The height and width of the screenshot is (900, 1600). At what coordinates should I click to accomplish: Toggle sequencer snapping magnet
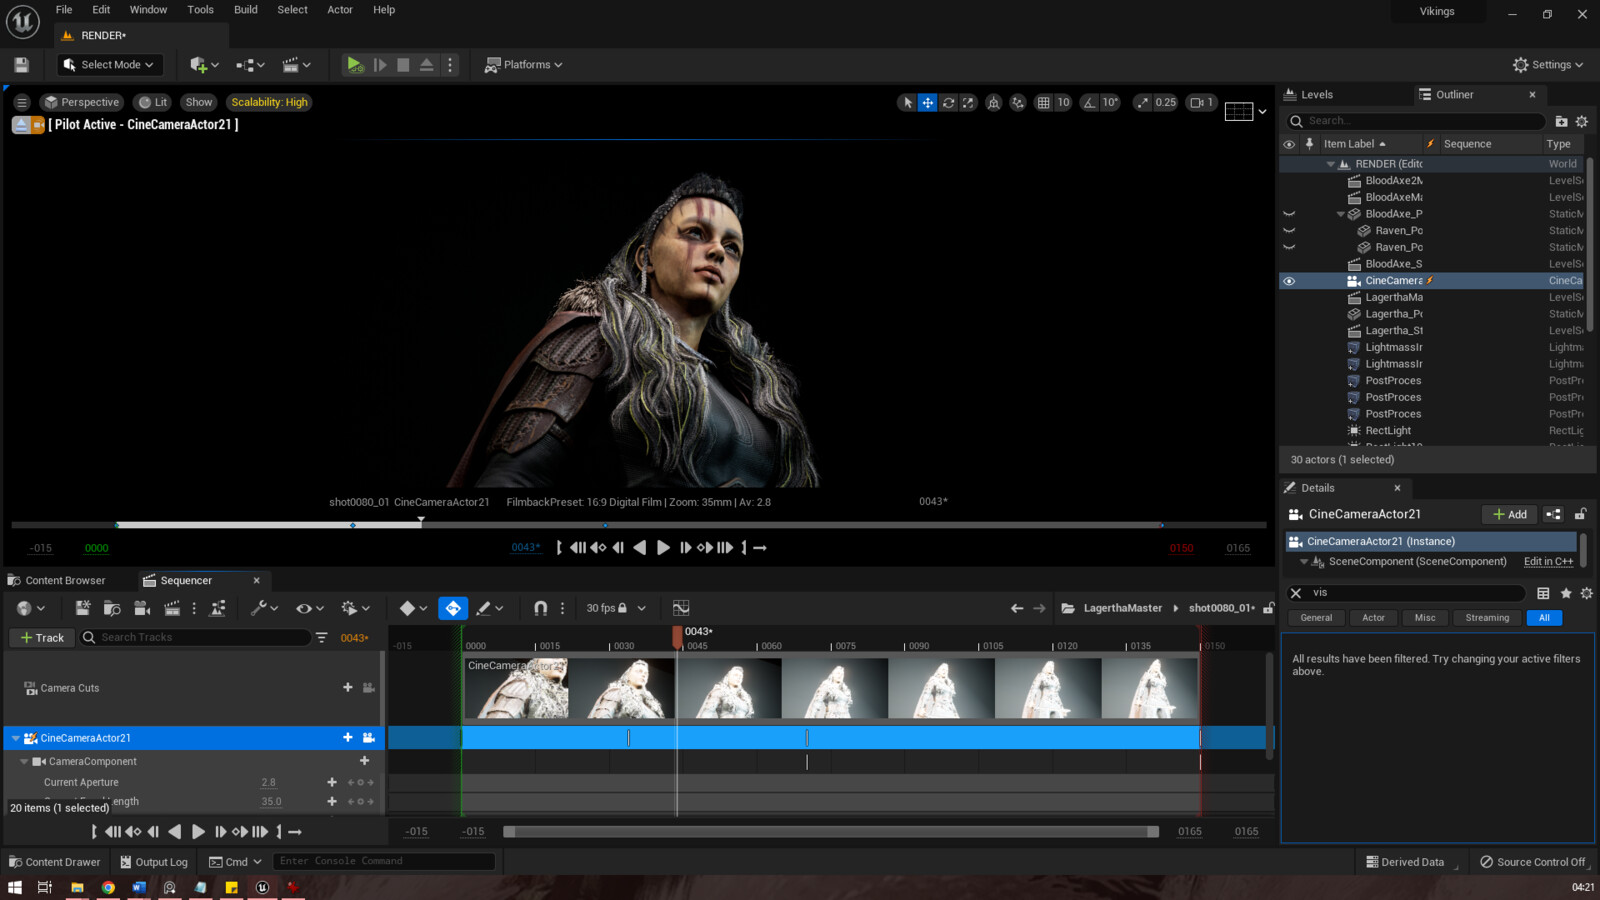[x=541, y=608]
